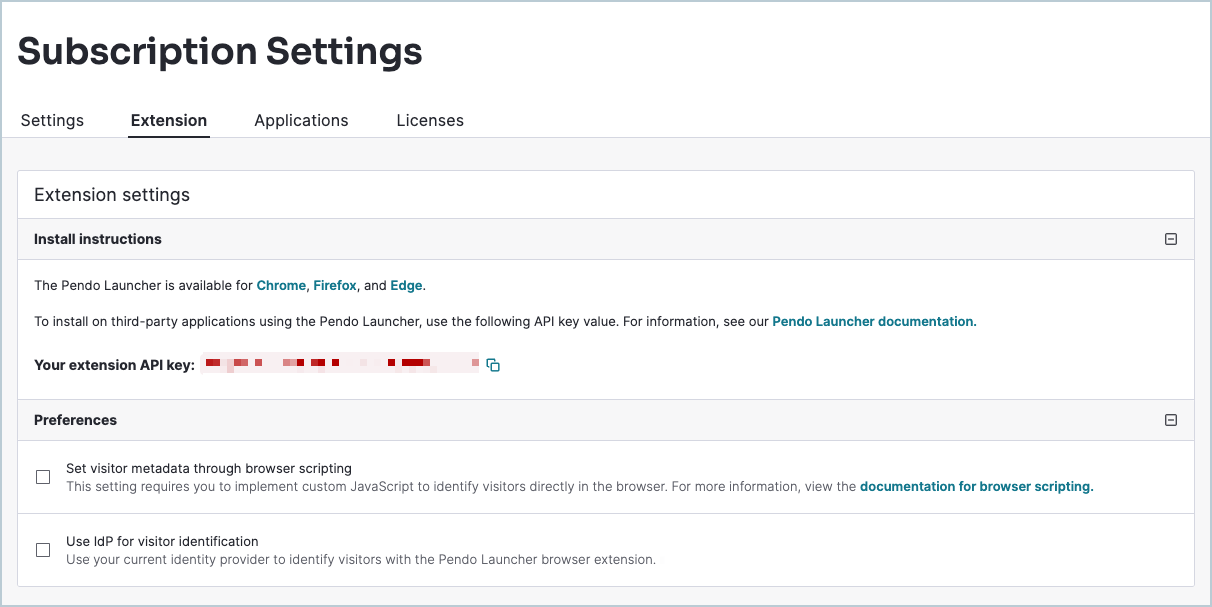Copy the extension API key
This screenshot has height=607, width=1212.
click(493, 366)
